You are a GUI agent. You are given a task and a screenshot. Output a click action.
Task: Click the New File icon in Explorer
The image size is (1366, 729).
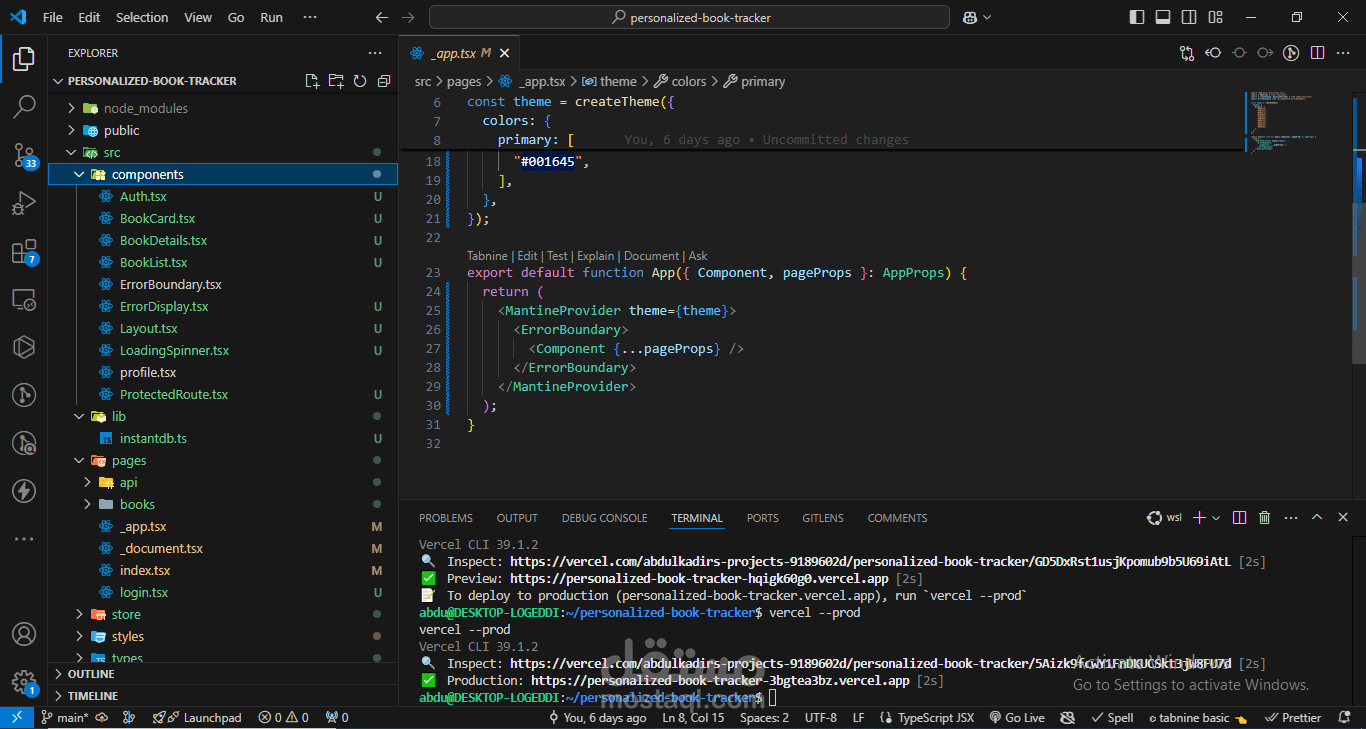tap(312, 81)
